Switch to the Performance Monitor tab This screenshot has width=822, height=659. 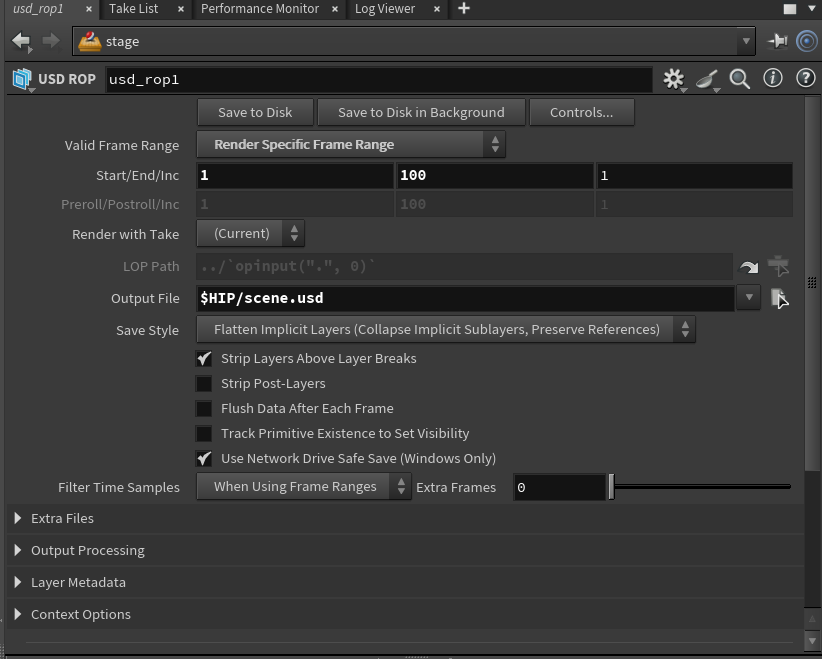click(259, 9)
